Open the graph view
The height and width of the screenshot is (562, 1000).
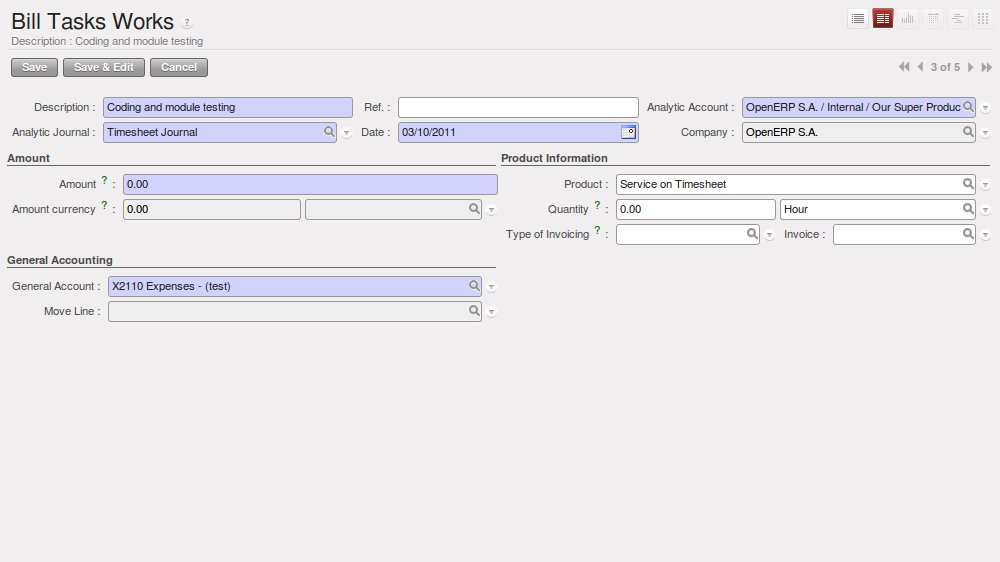(x=908, y=18)
